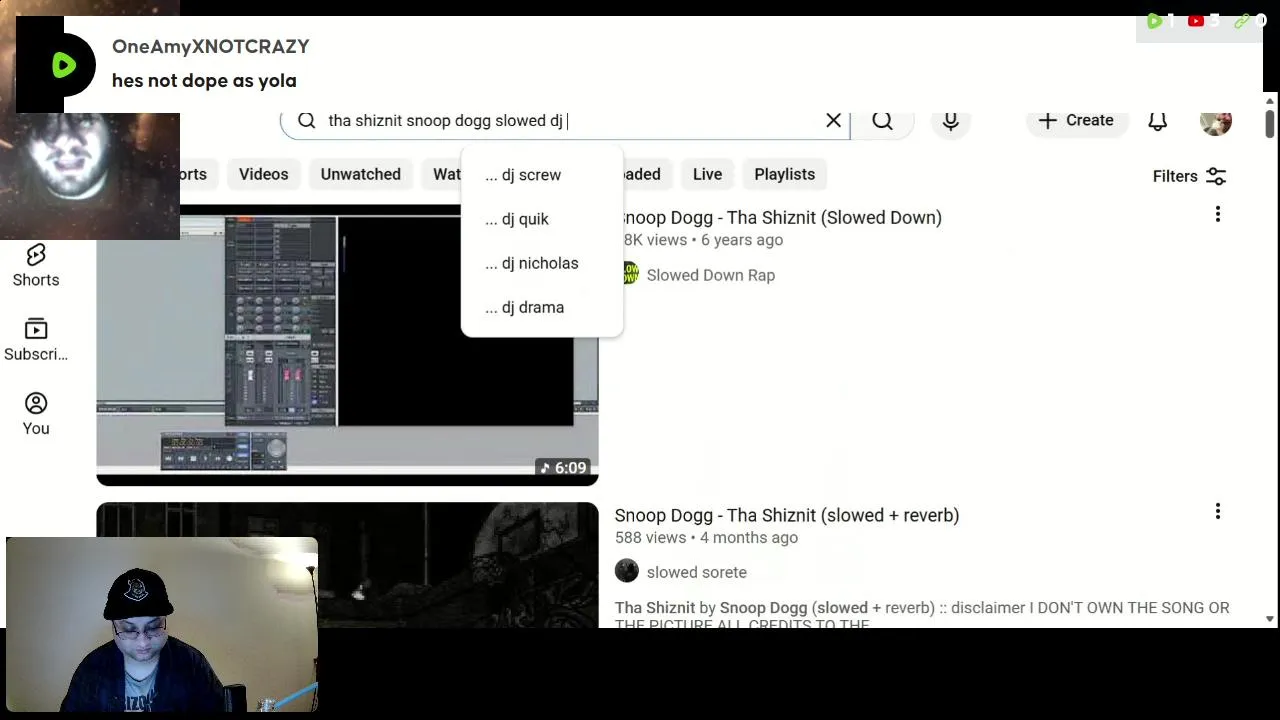Click the YouTube viewer count icon in overlay
This screenshot has height=720, width=1280.
[1196, 20]
